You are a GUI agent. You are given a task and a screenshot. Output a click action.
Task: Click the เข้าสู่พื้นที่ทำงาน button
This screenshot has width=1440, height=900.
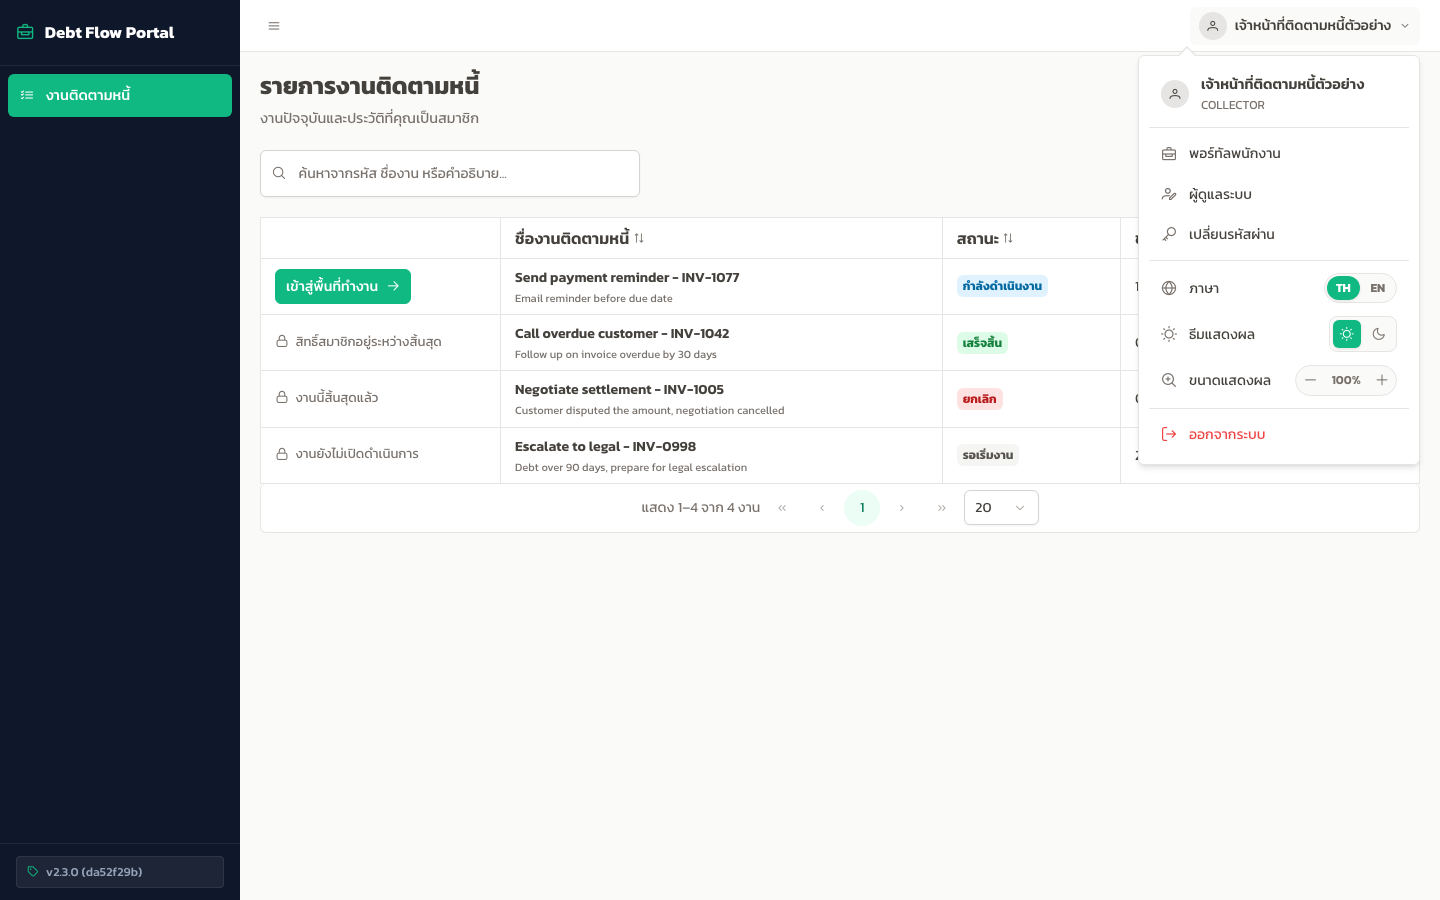(x=343, y=286)
